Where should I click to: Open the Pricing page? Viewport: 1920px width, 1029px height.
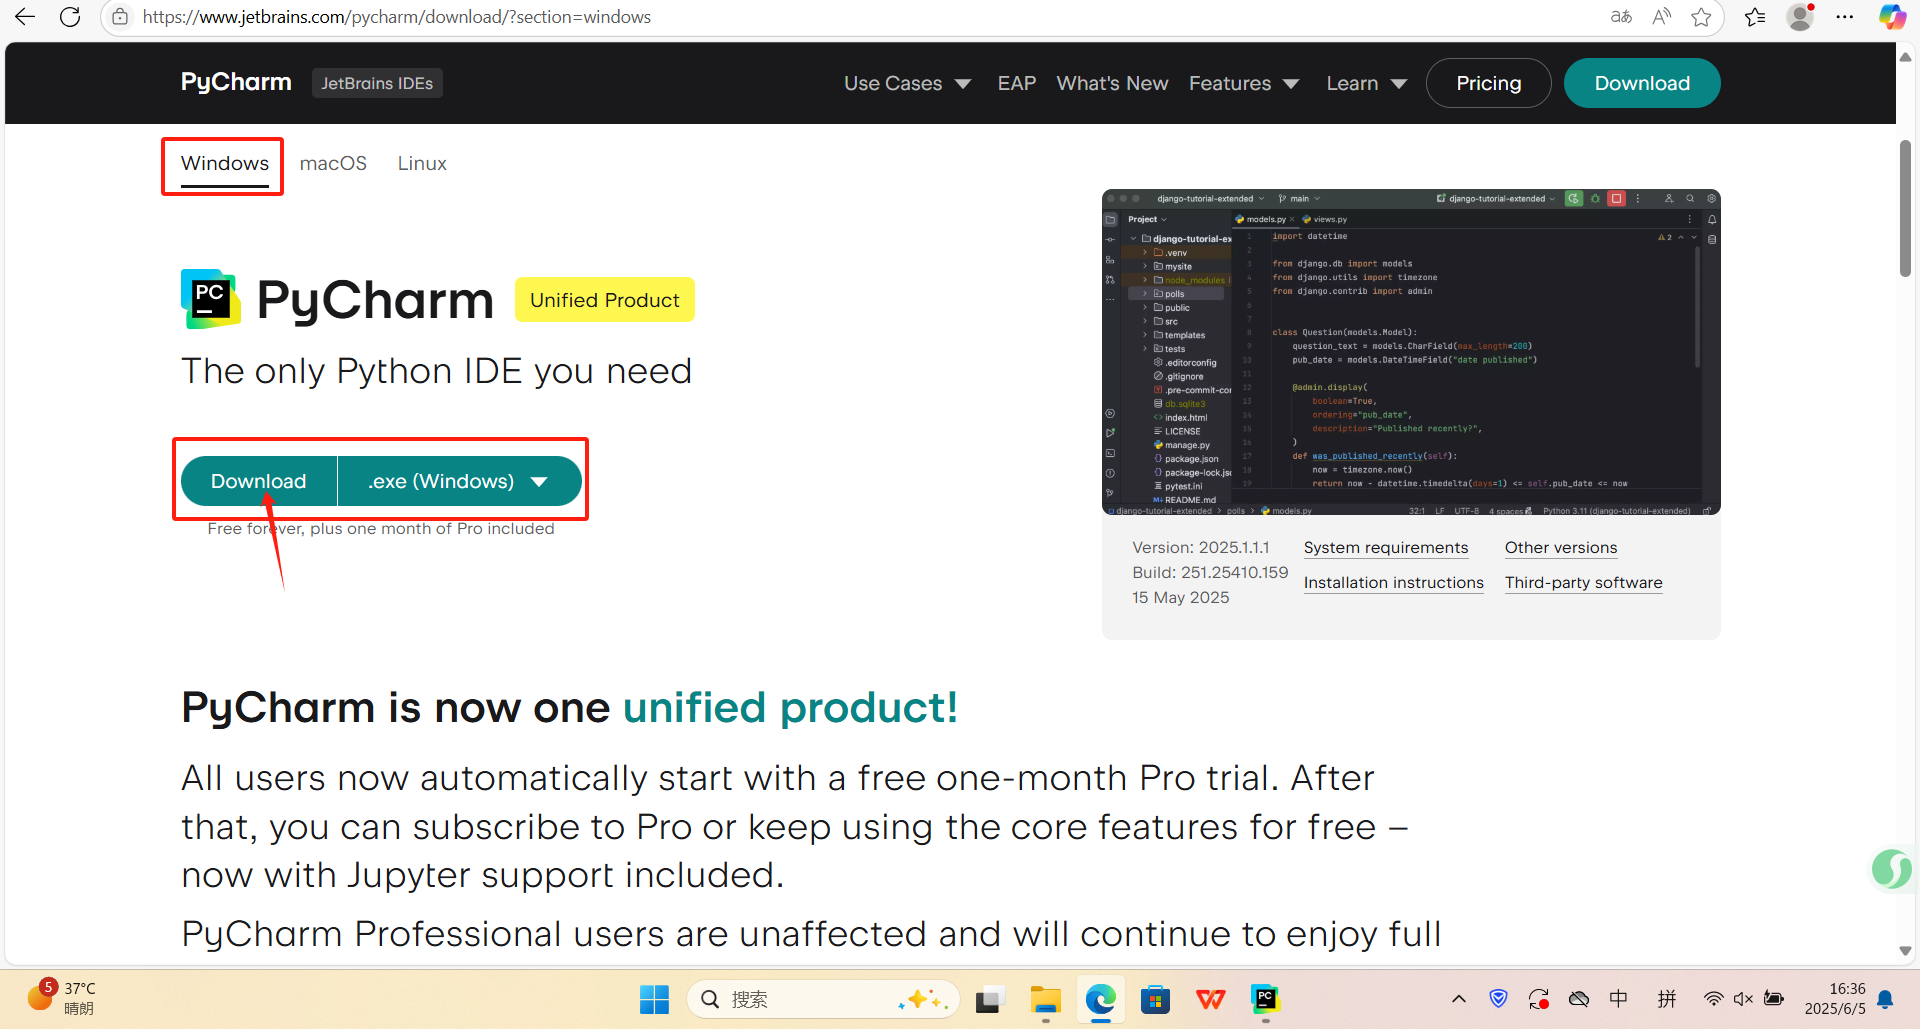click(x=1488, y=83)
